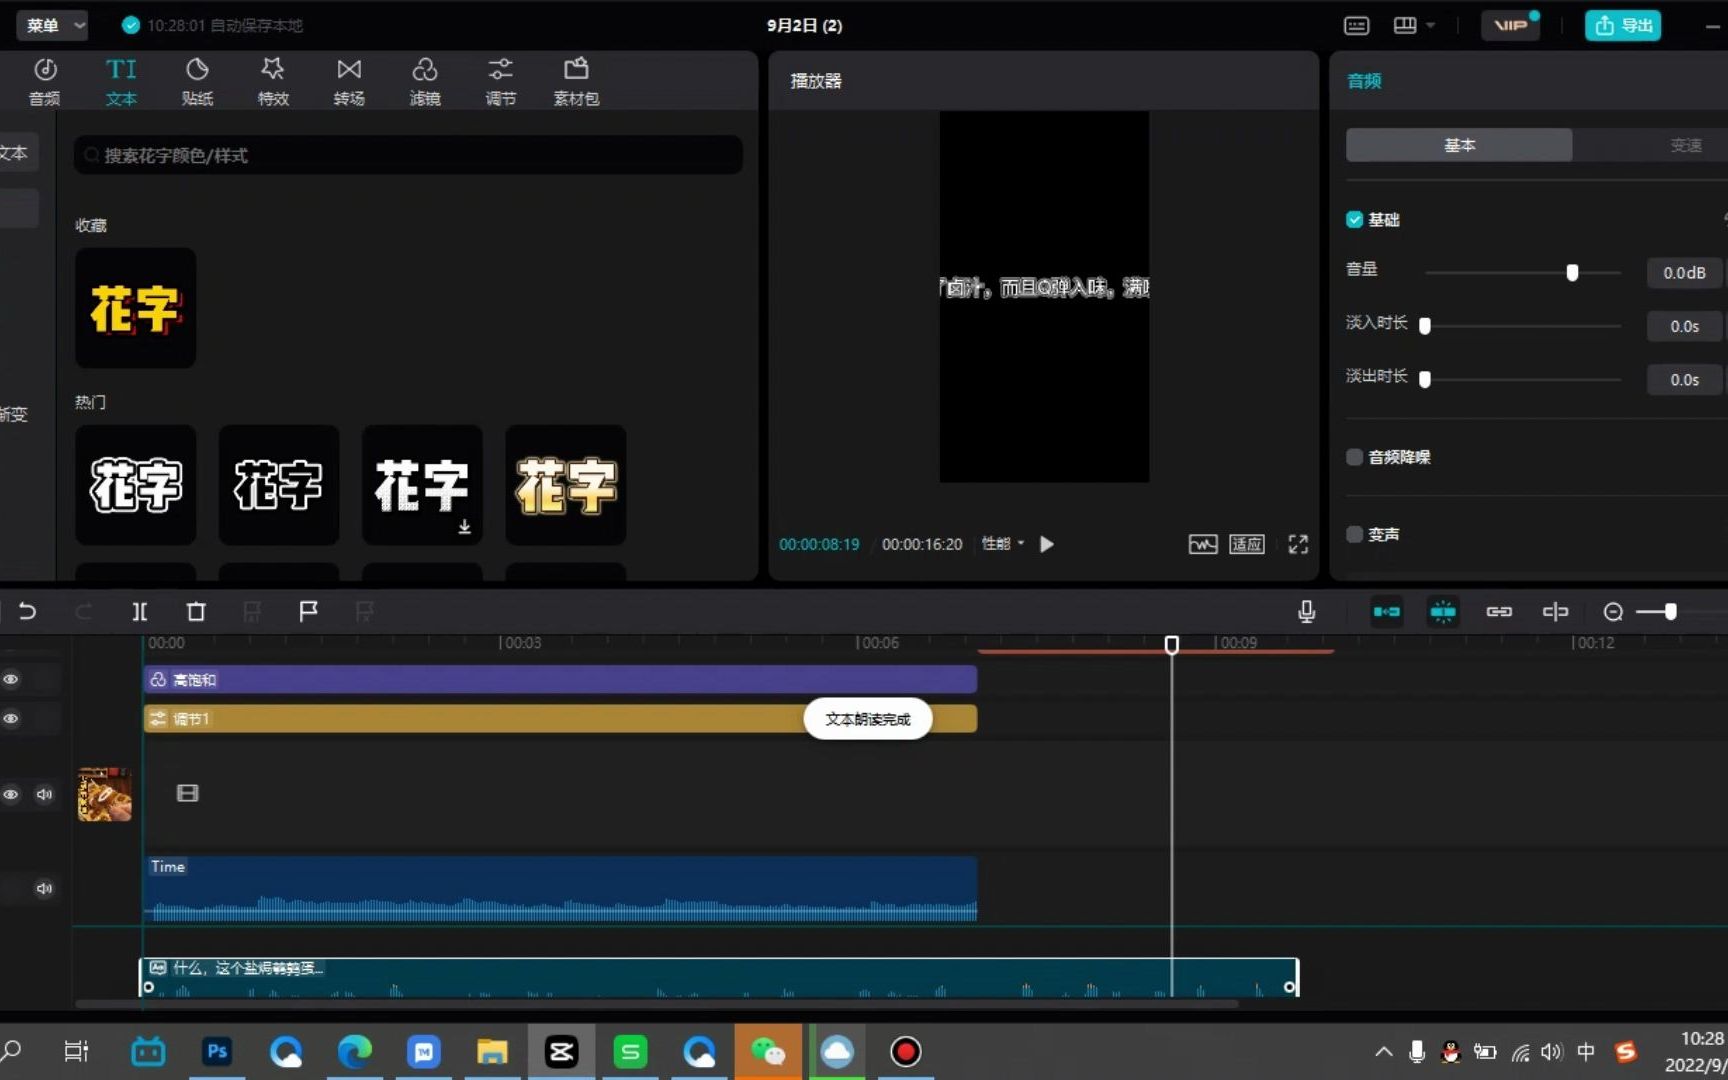Click the main track cover thumbnail

105,794
